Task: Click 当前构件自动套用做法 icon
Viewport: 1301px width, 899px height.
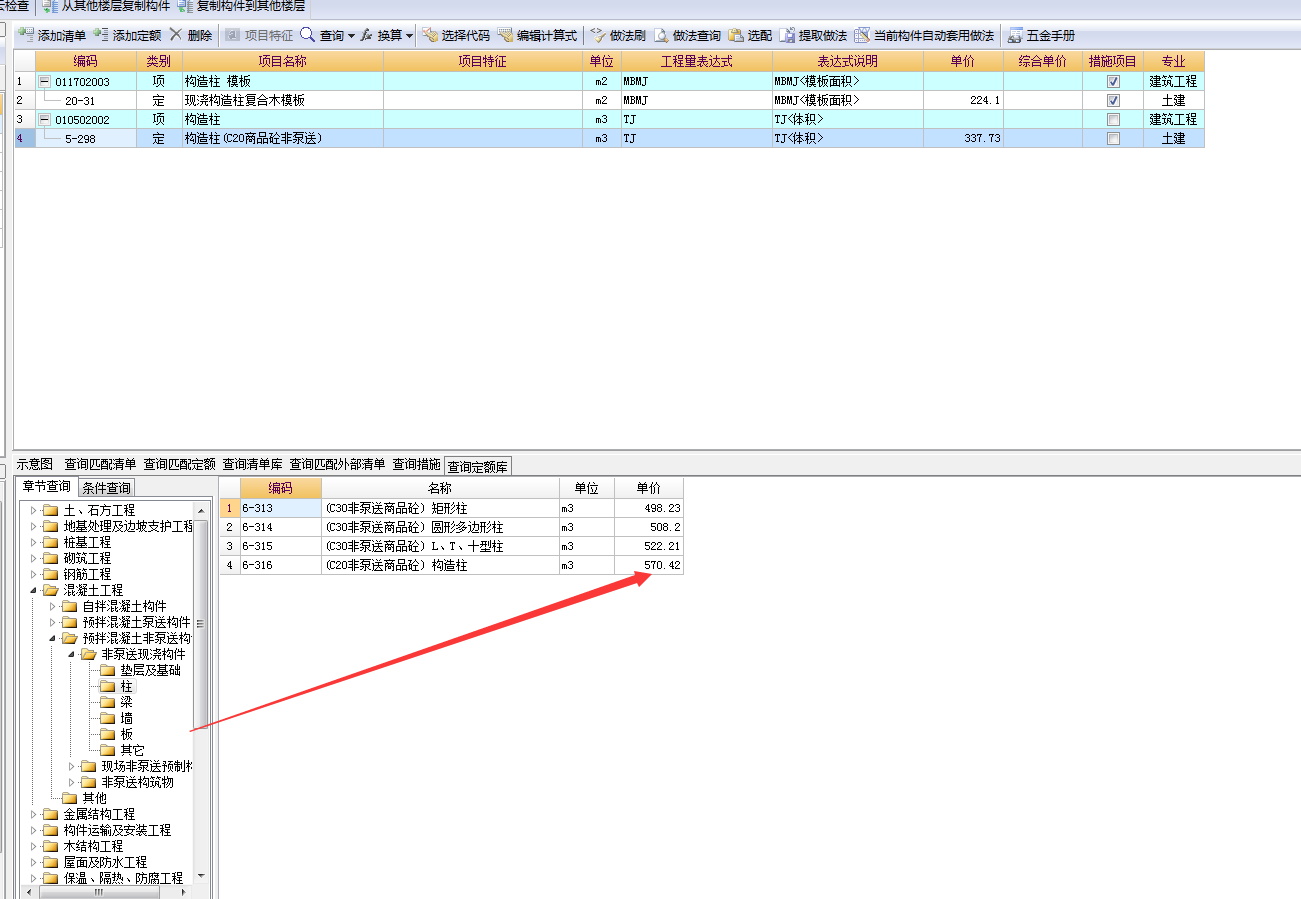Action: pyautogui.click(x=862, y=35)
